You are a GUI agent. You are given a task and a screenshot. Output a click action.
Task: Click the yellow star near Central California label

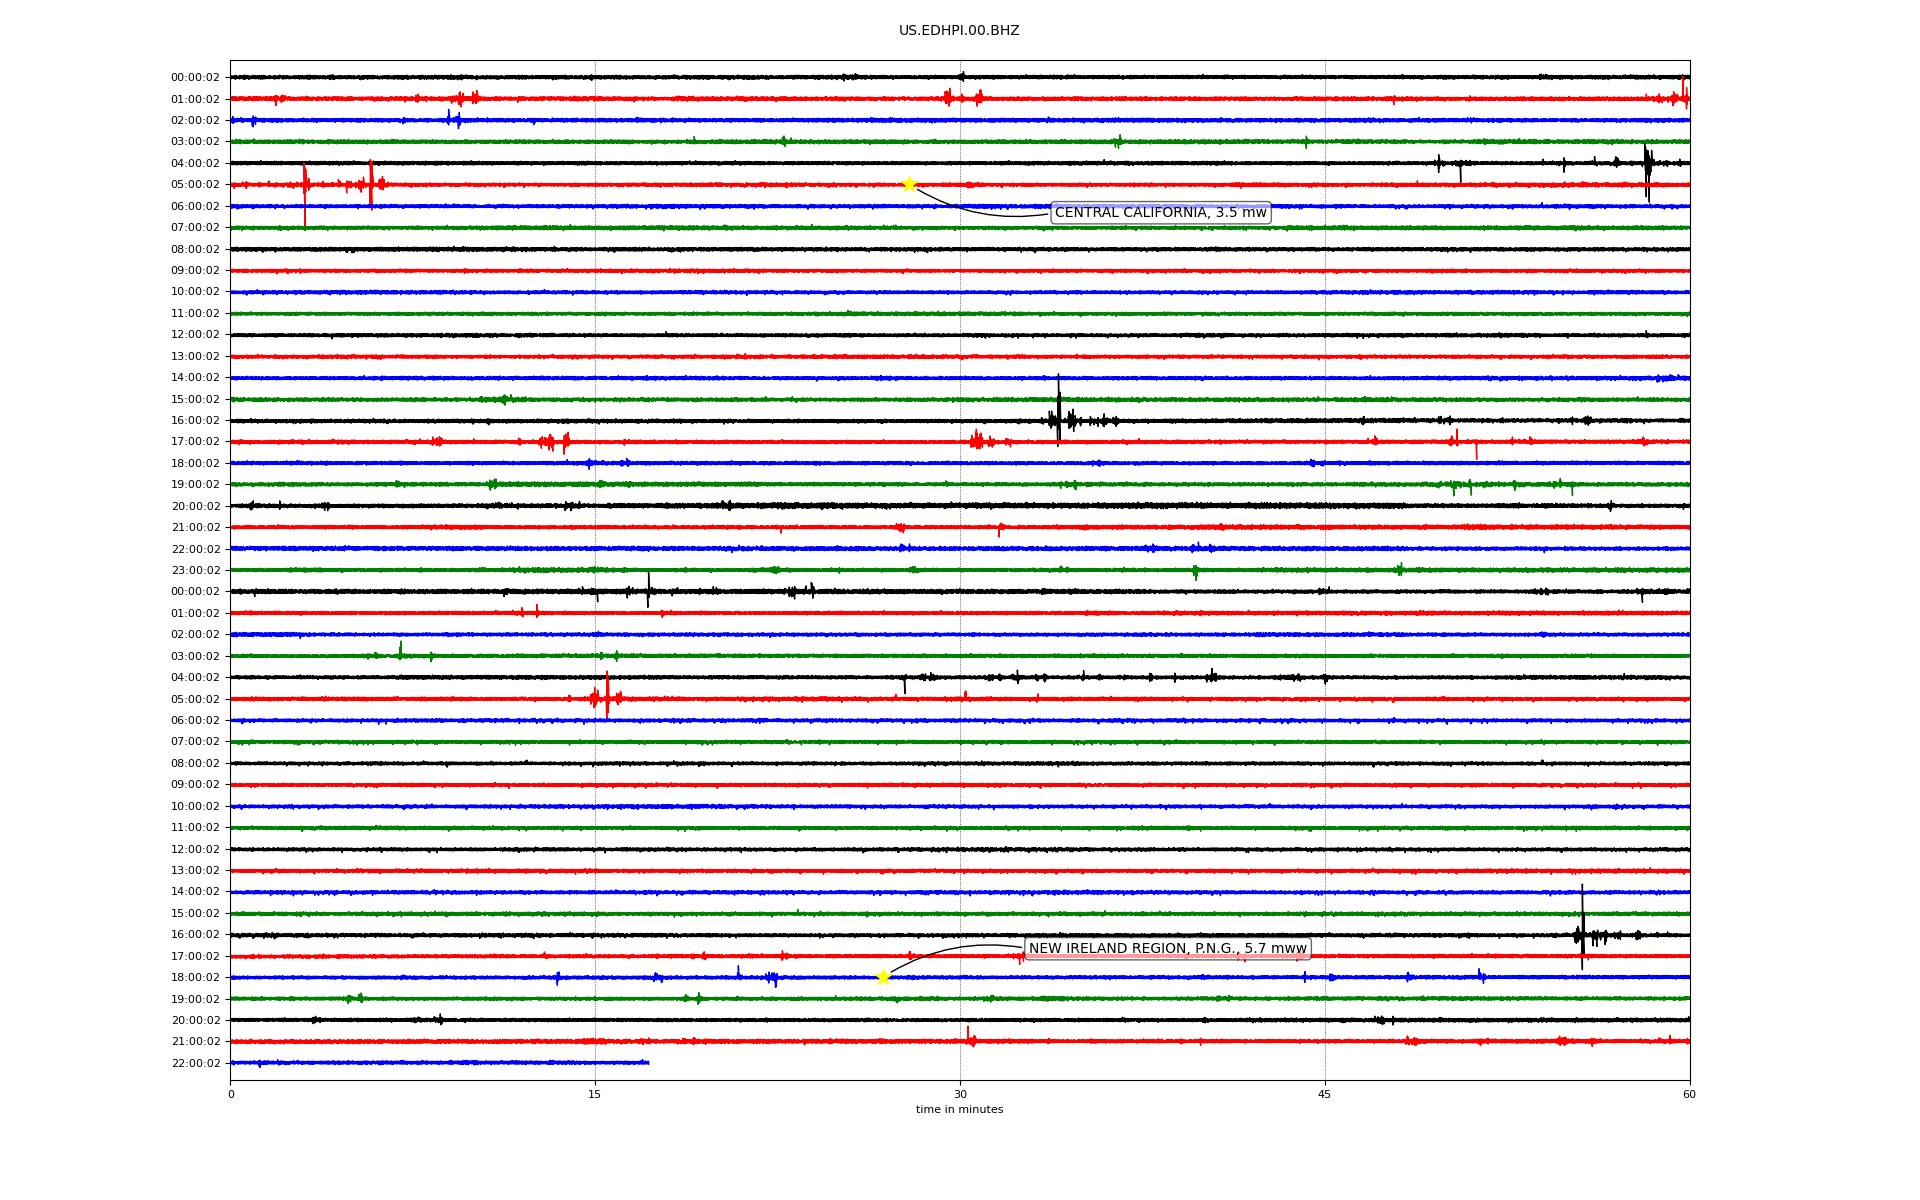909,184
